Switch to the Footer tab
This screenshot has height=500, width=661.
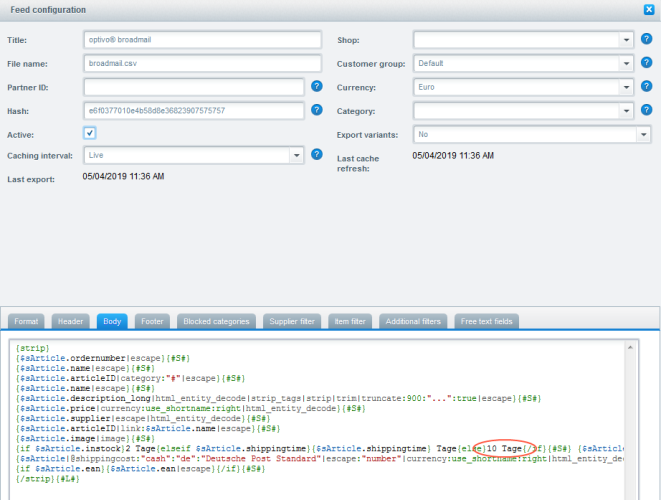point(152,321)
